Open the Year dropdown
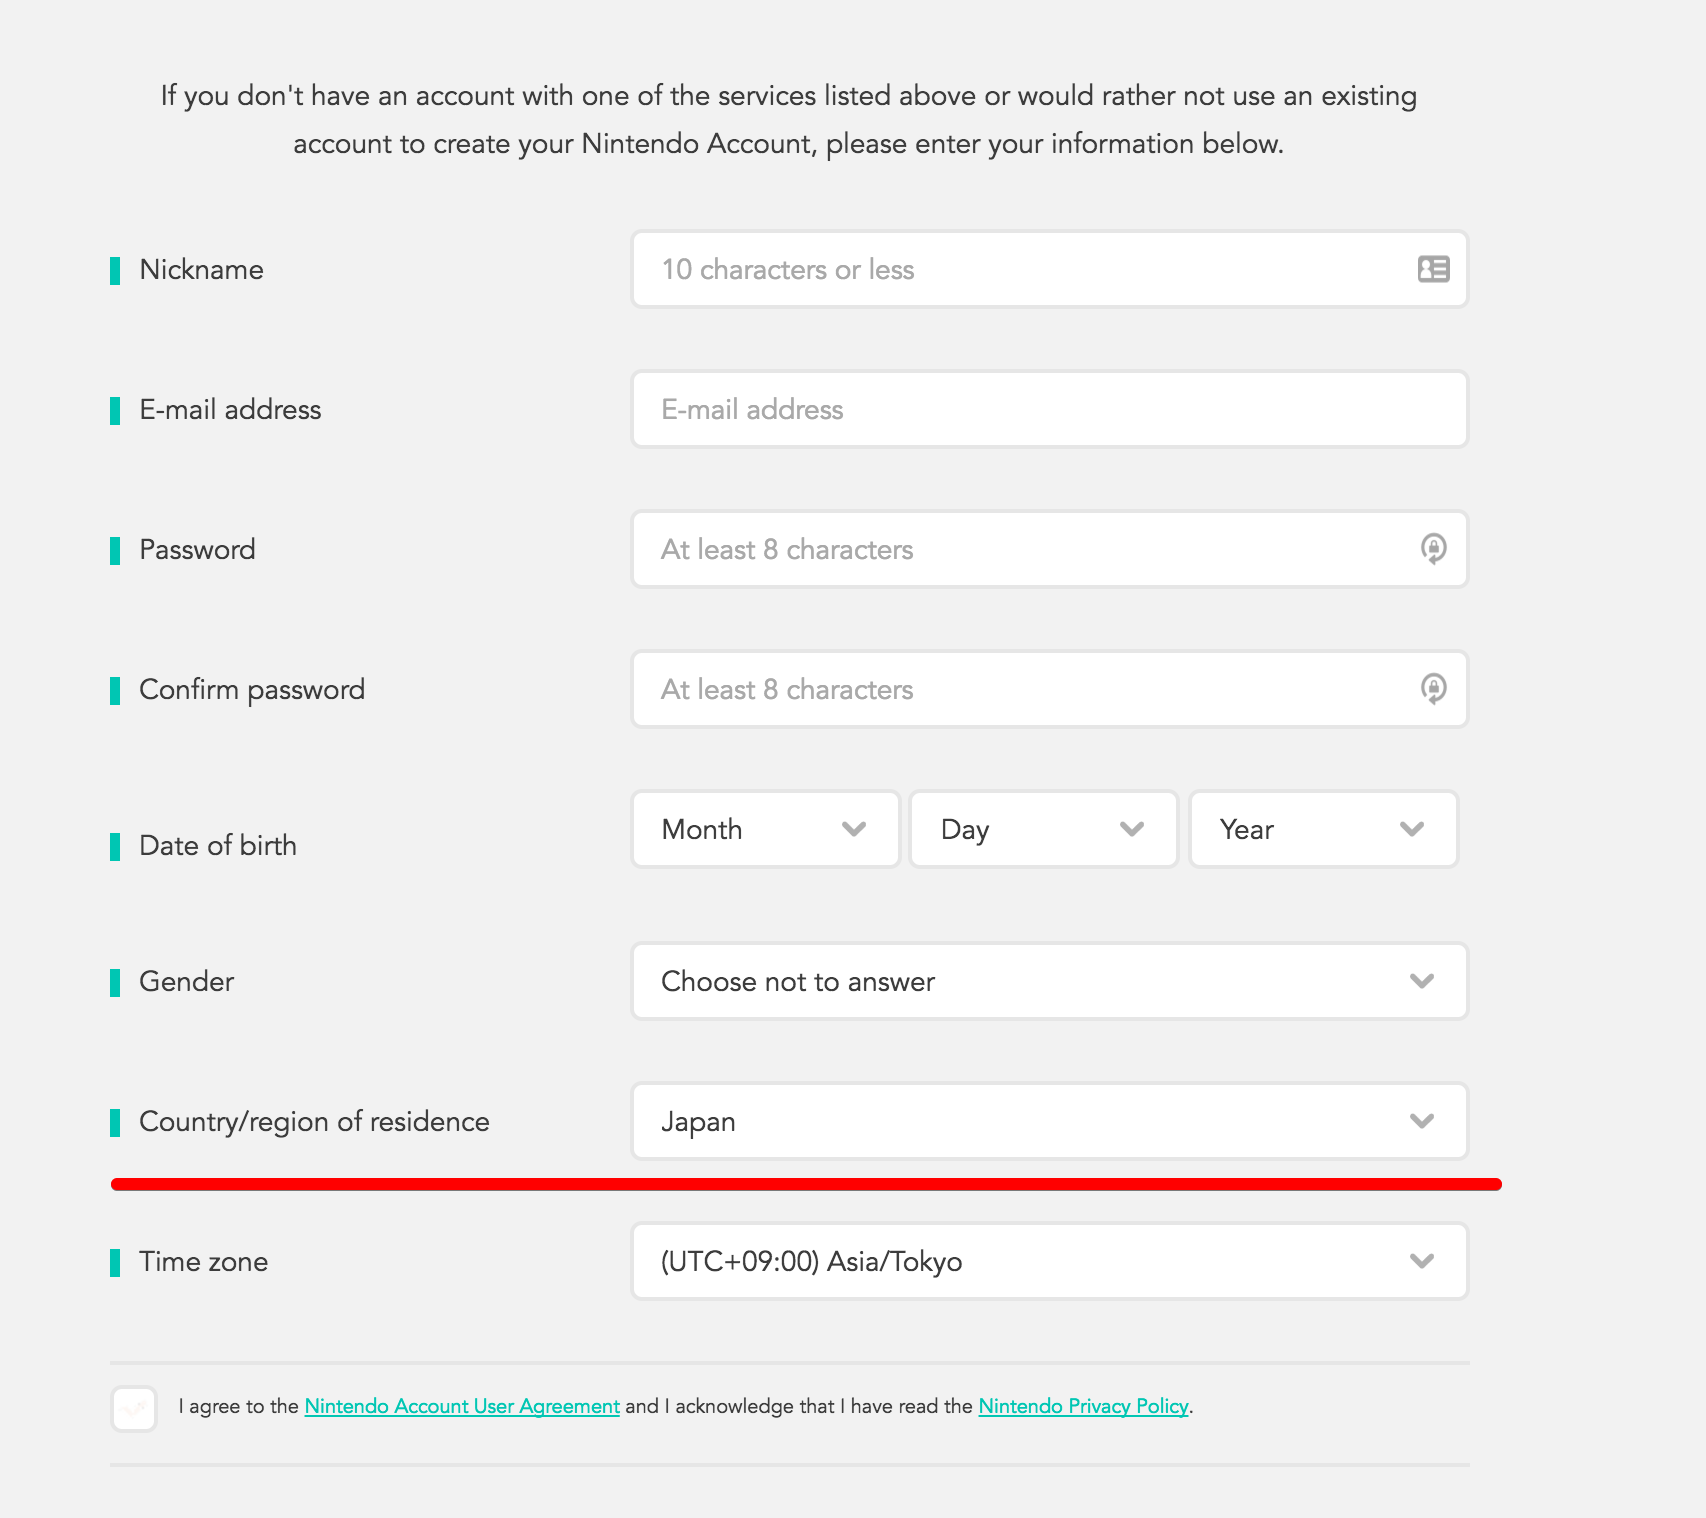The width and height of the screenshot is (1706, 1518). pos(1323,829)
